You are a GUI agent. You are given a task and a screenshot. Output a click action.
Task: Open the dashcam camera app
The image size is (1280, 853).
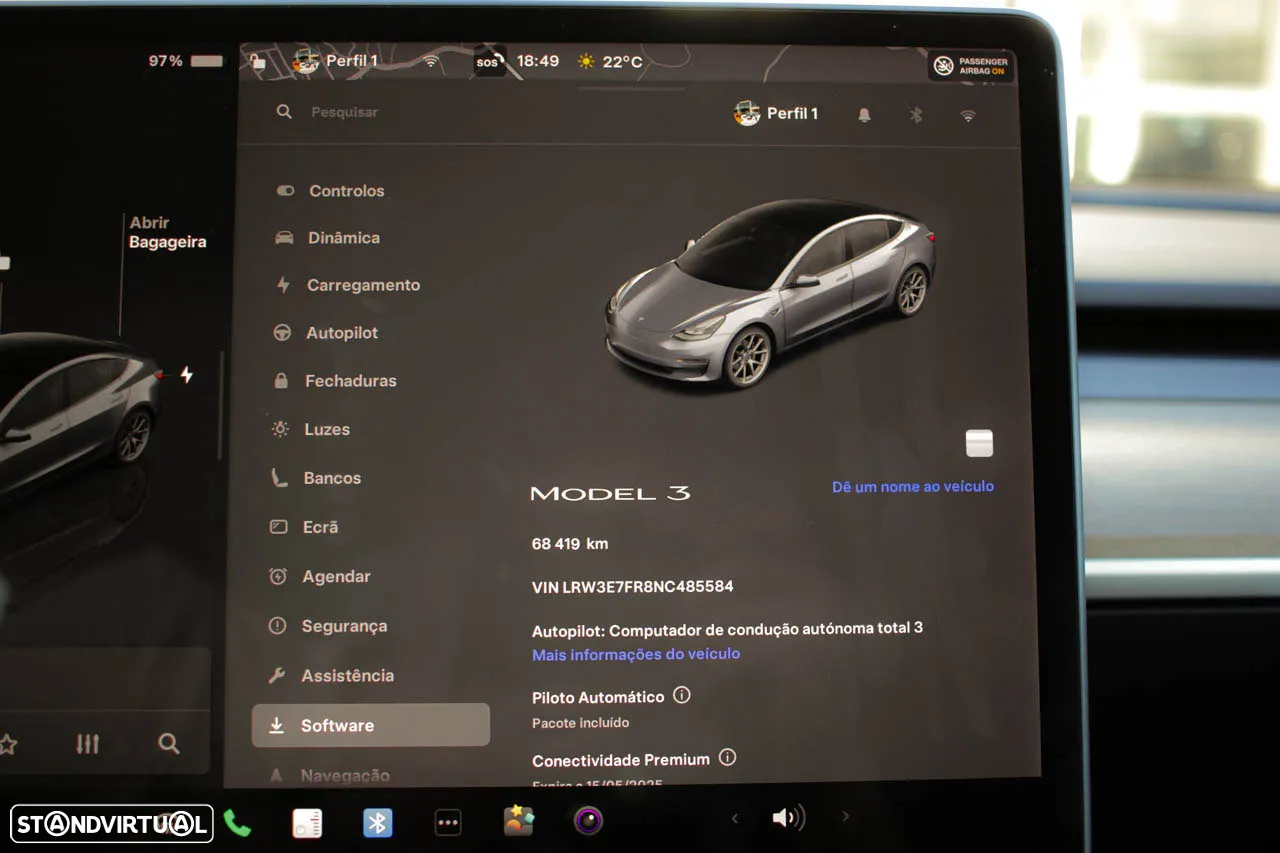pos(588,821)
